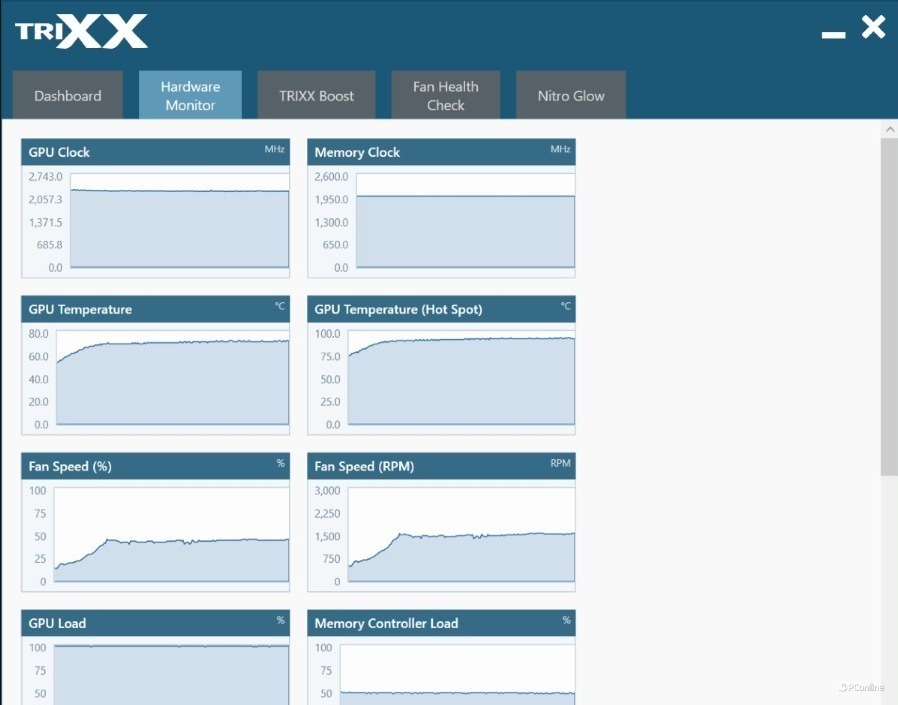This screenshot has width=898, height=705.
Task: Click the 100.0 Hot Spot axis value
Action: coord(328,333)
